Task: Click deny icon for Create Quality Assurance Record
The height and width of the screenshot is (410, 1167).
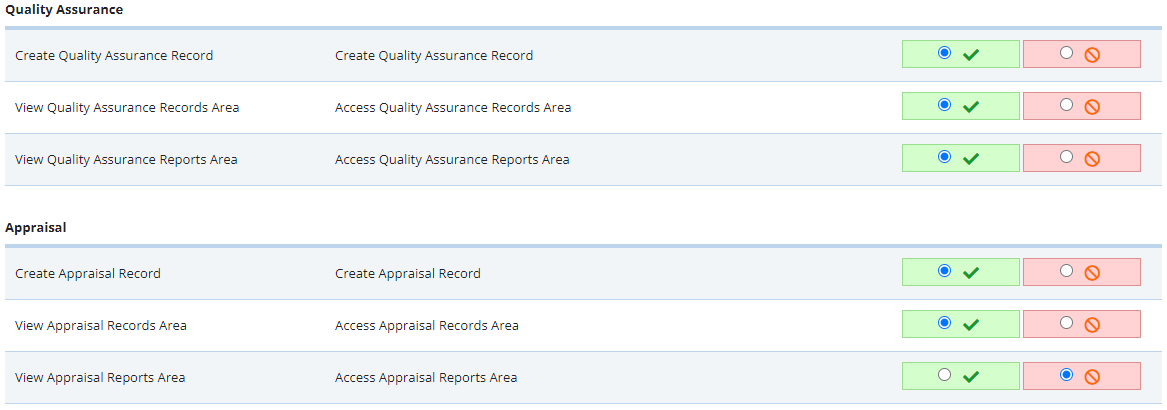Action: point(1092,55)
